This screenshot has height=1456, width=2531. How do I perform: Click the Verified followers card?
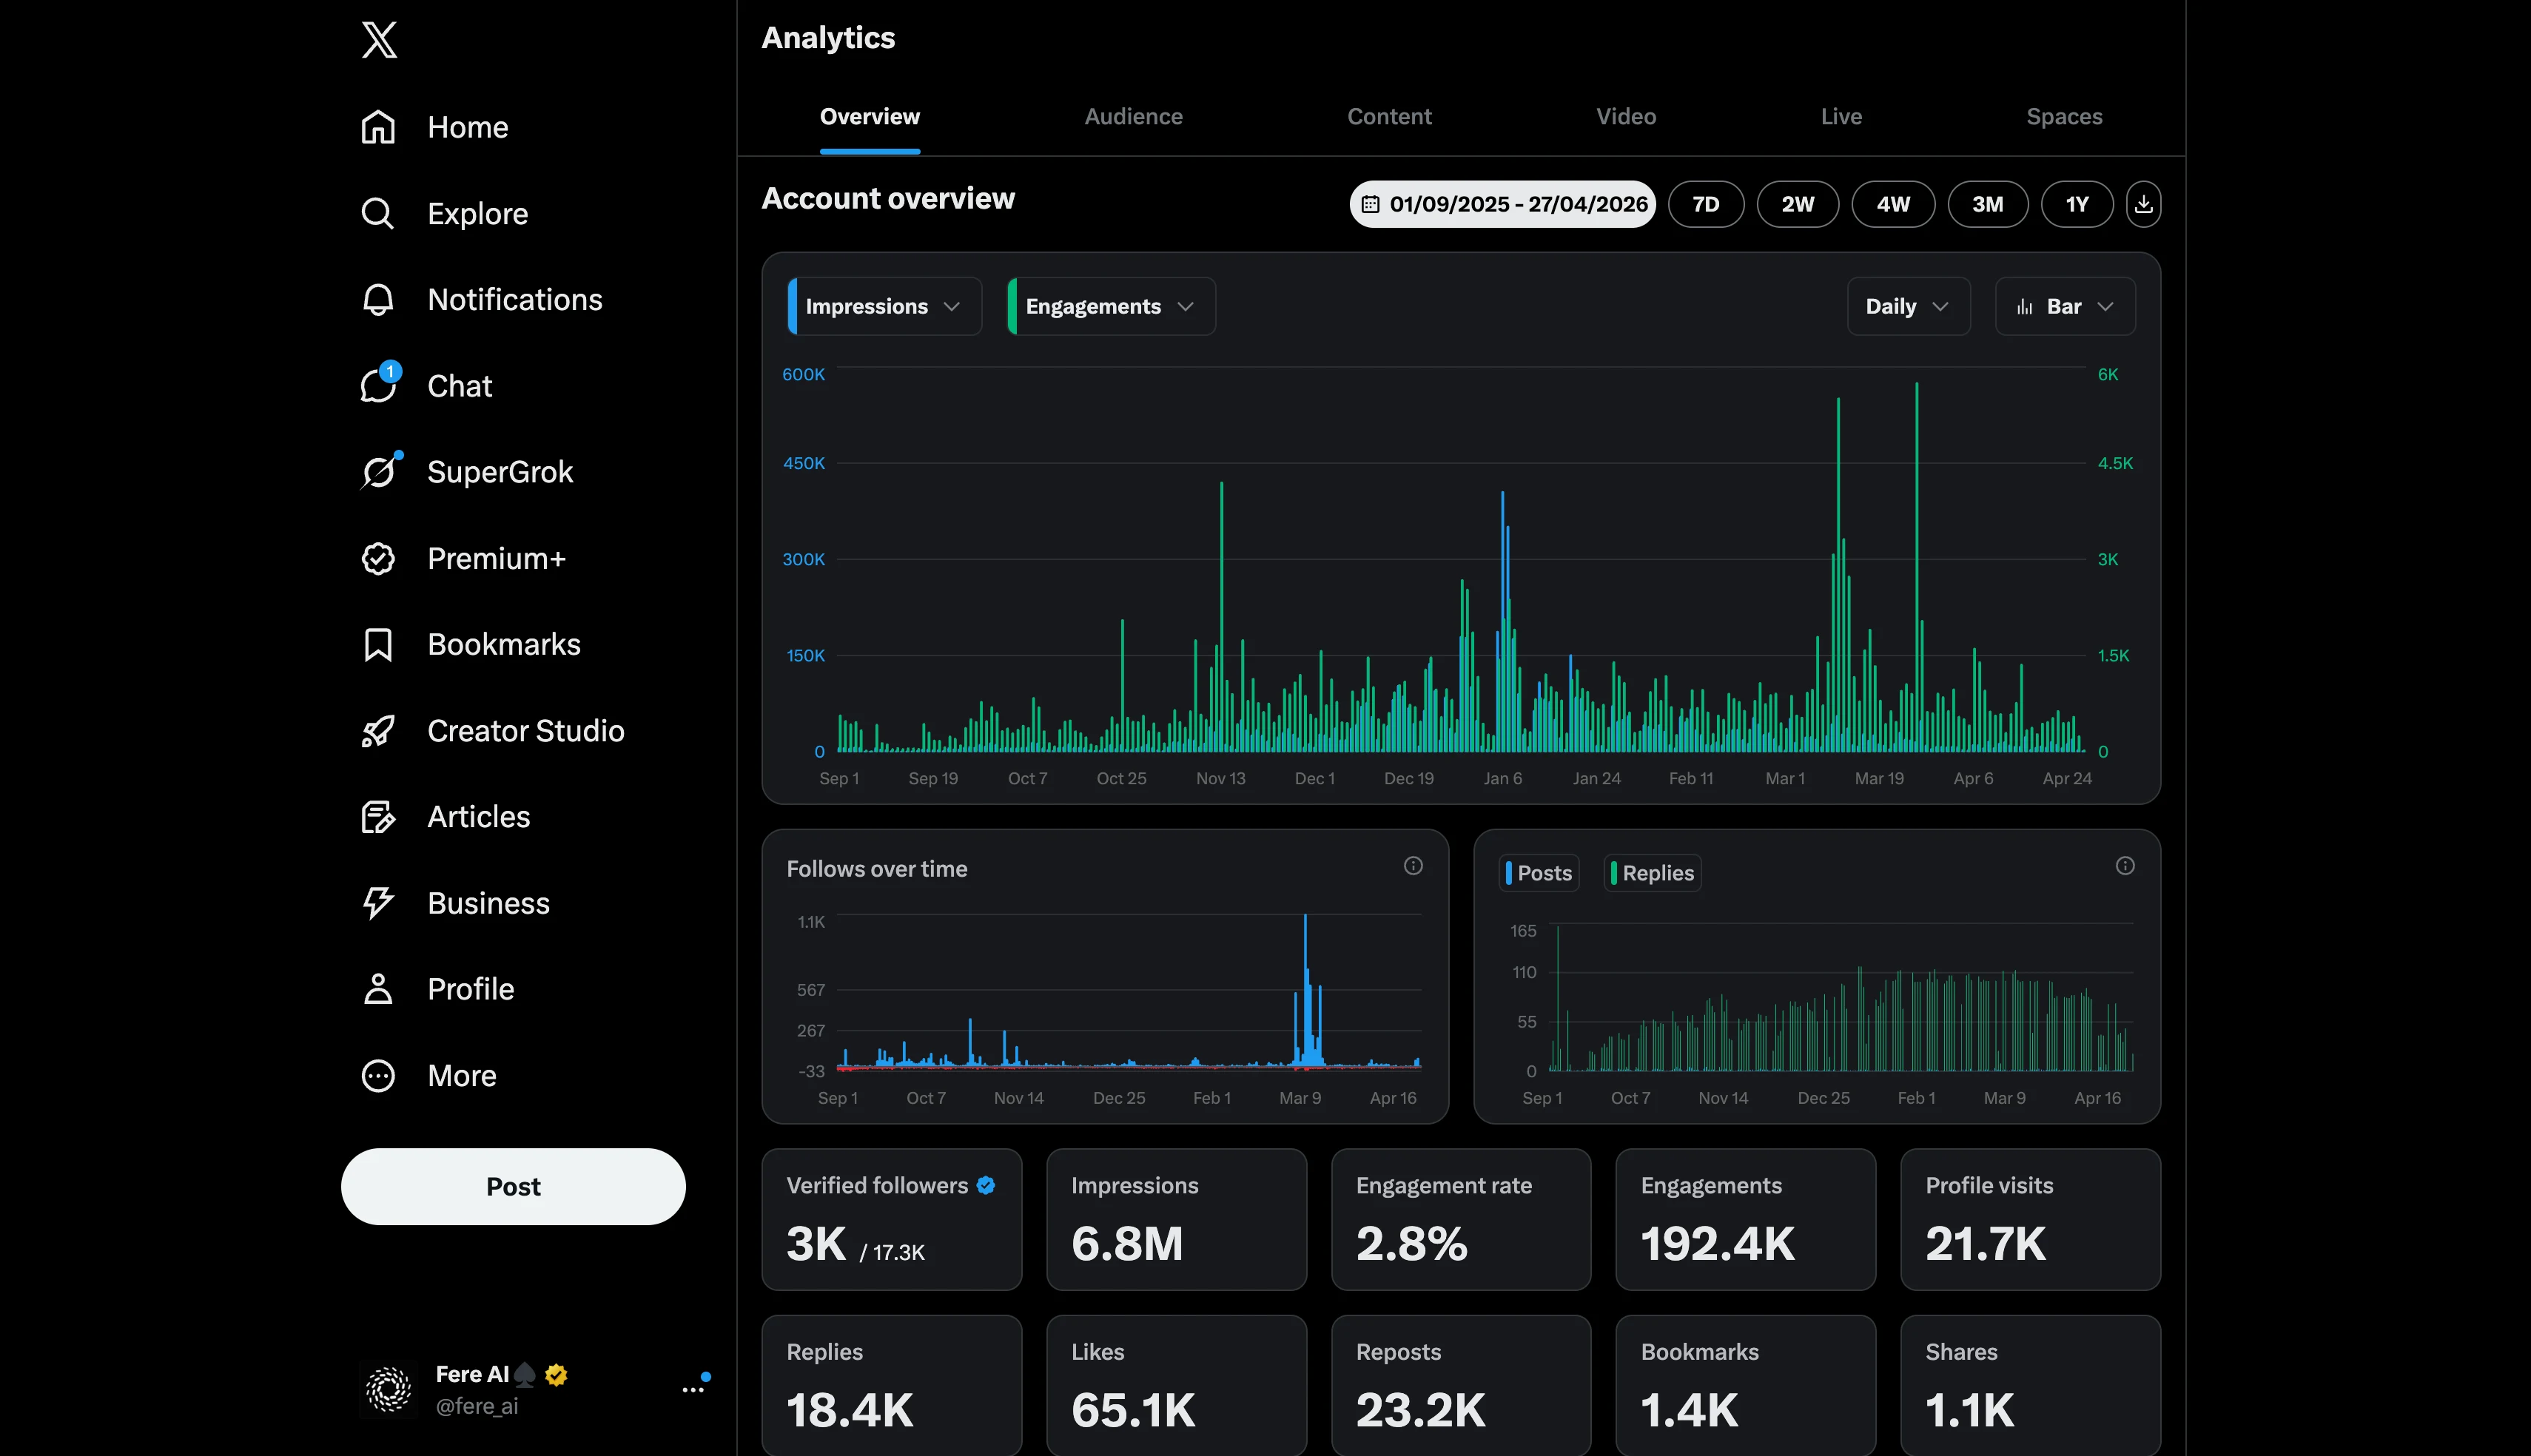pos(892,1219)
